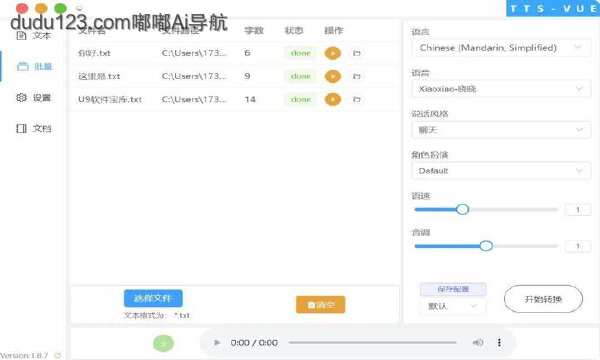This screenshot has height=360, width=600.
Task: Click the 选择文件 button
Action: coord(153,298)
